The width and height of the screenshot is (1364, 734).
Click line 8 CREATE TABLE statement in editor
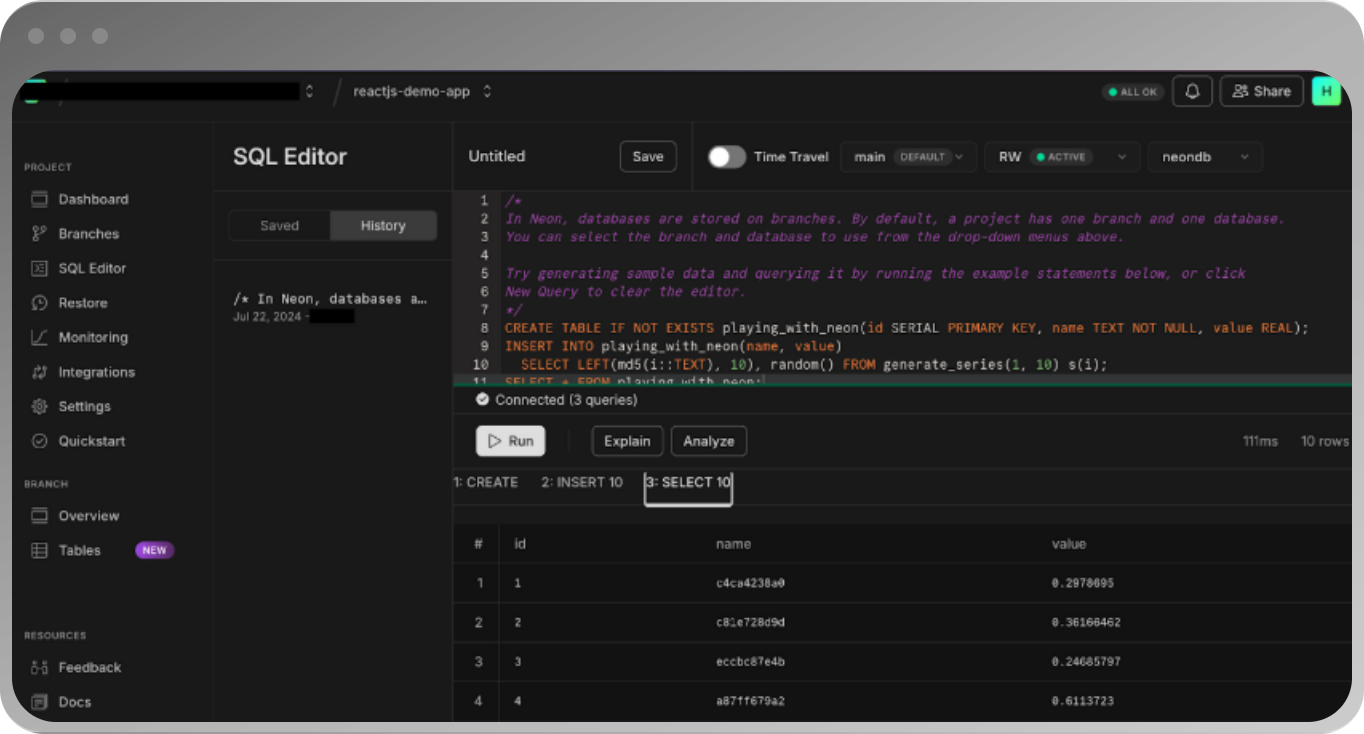coord(906,328)
